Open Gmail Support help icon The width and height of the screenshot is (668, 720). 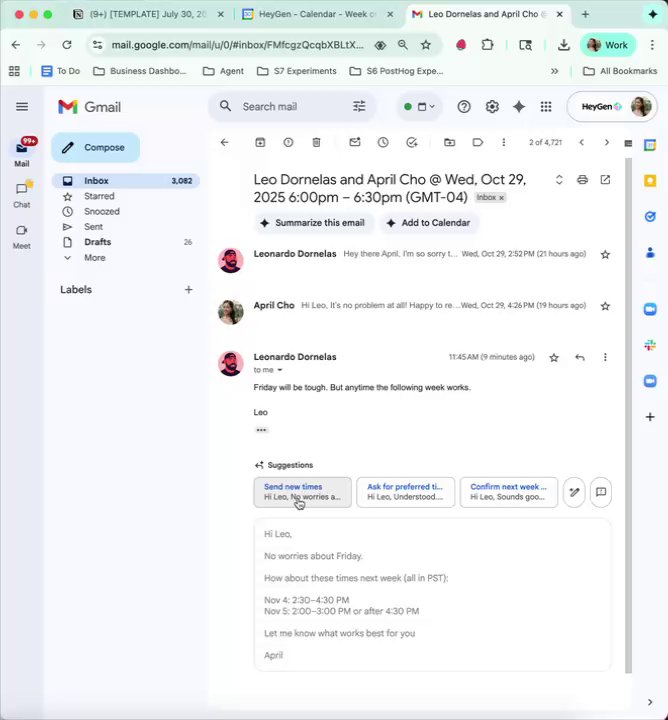click(464, 107)
